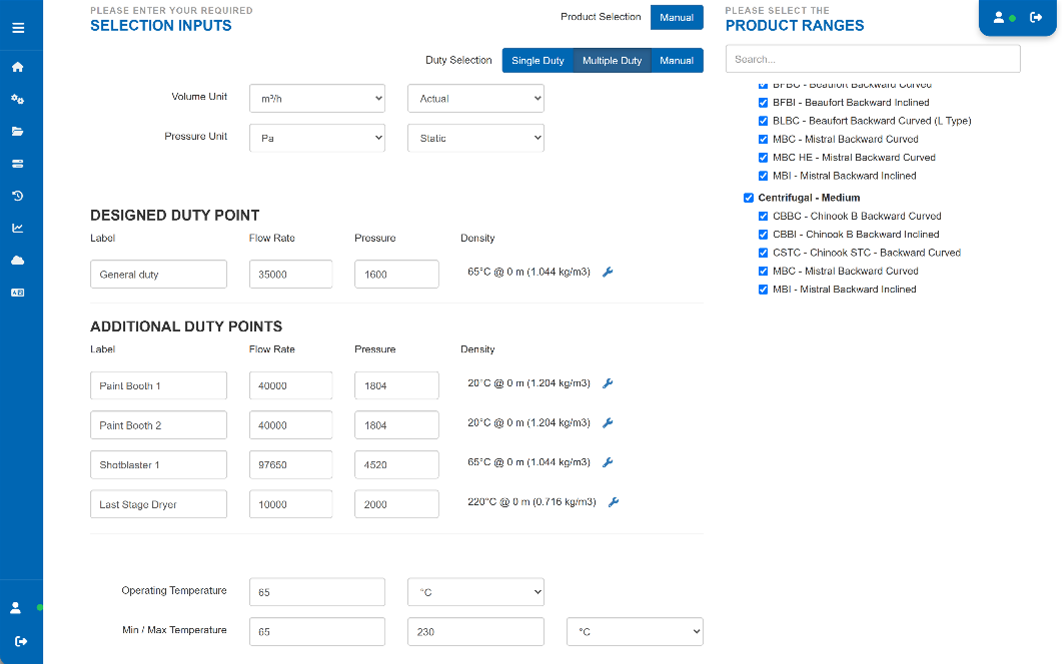This screenshot has width=1062, height=664.
Task: Click designed duty Flow Rate 35000 field
Action: click(291, 274)
